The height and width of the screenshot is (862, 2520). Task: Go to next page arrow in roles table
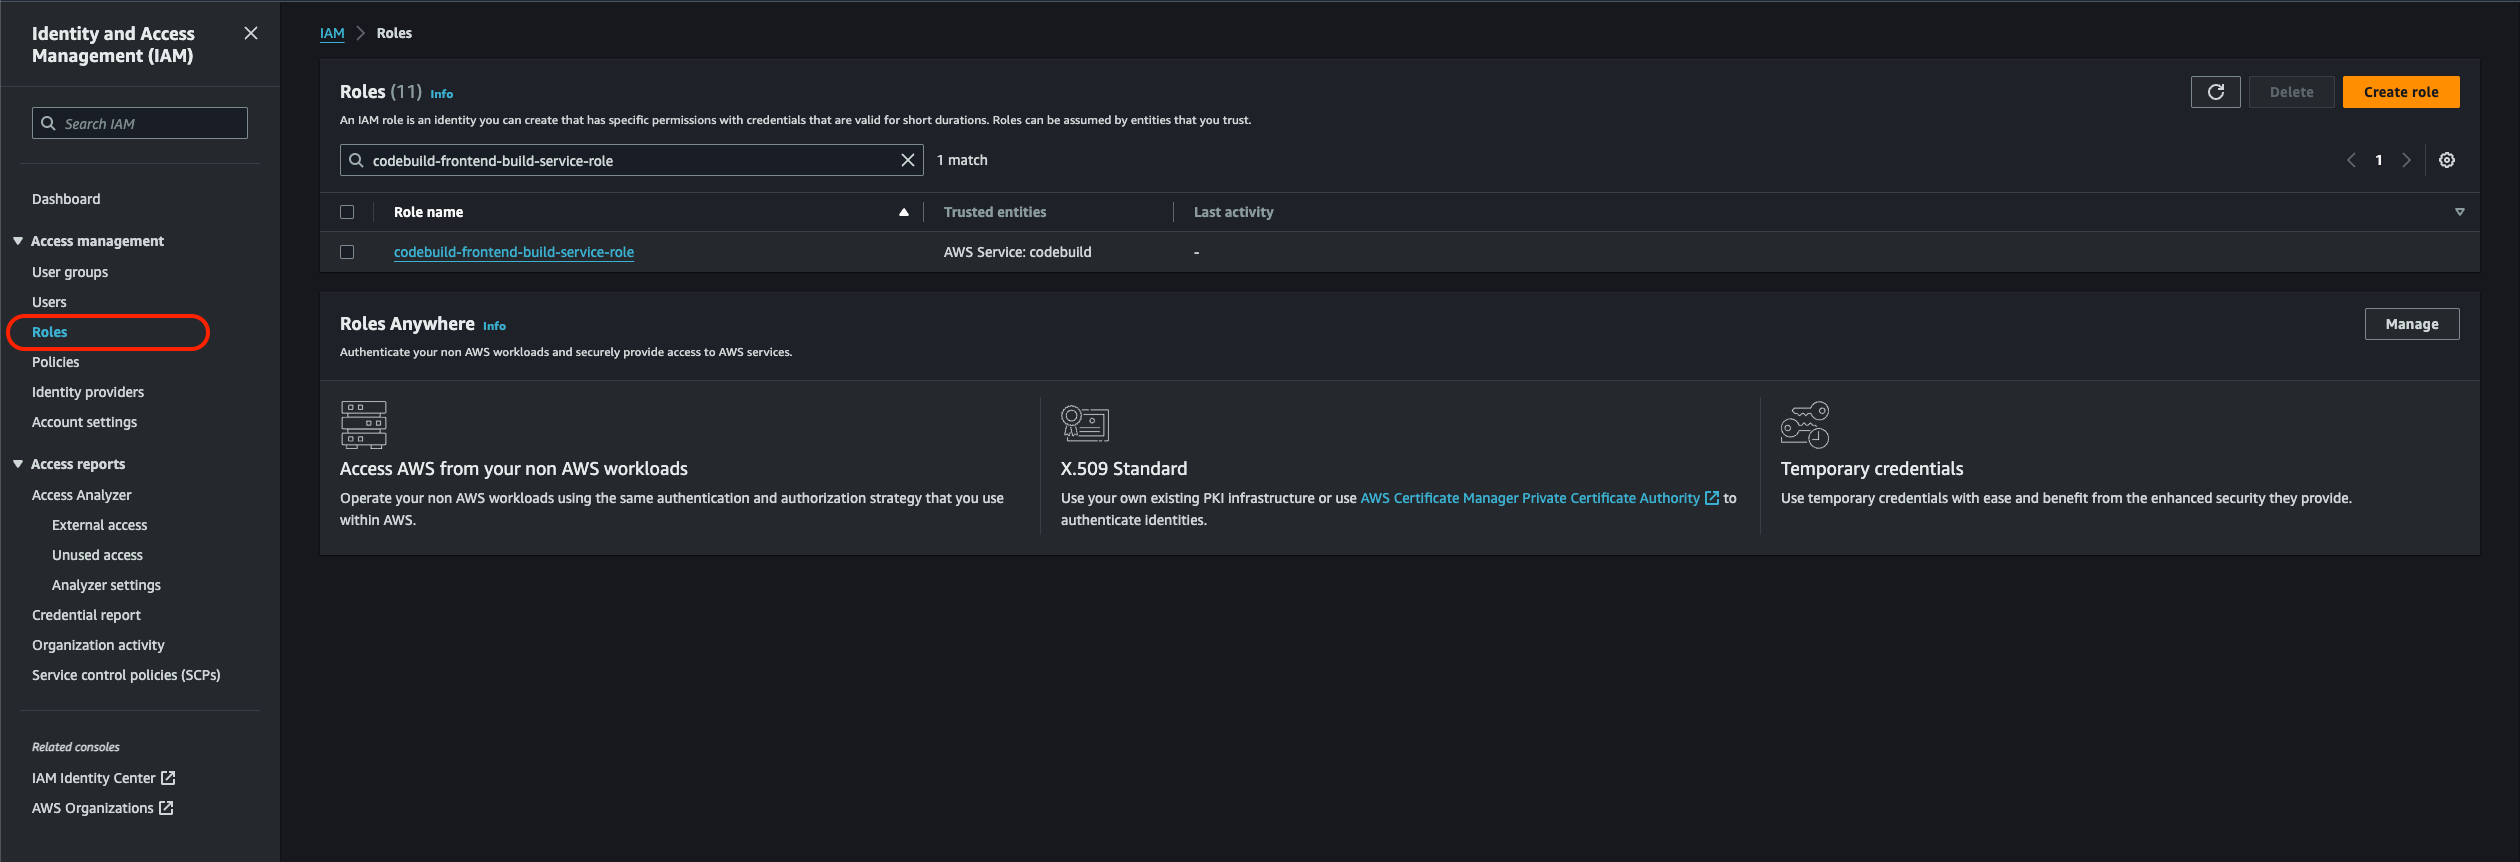coord(2407,160)
